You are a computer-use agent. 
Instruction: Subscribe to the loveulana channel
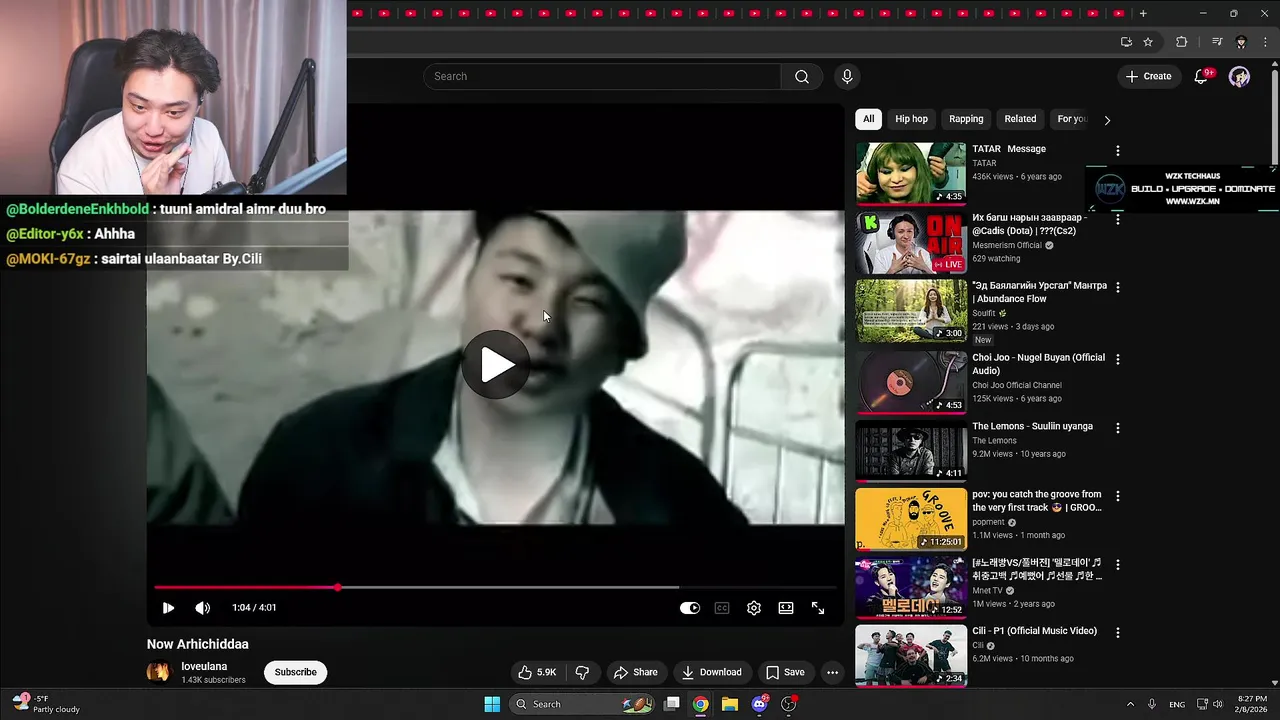(296, 672)
